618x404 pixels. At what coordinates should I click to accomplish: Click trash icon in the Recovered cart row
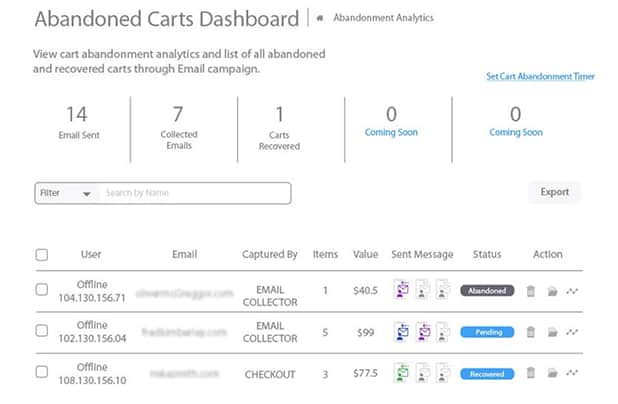click(x=531, y=373)
